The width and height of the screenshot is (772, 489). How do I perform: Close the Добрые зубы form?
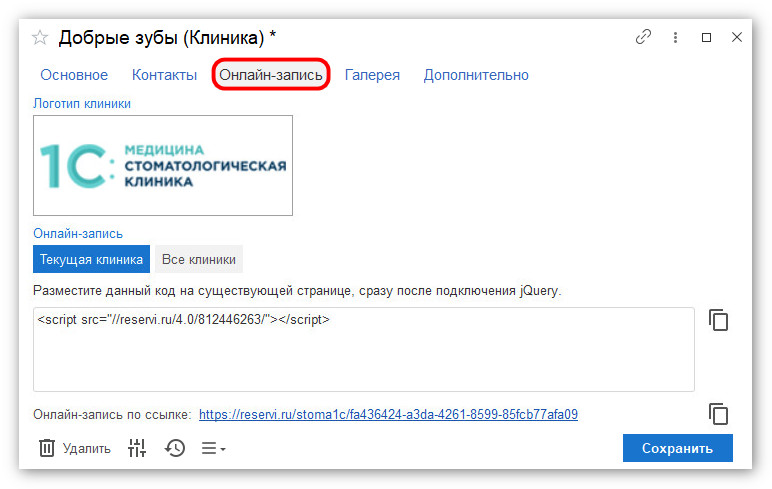click(737, 37)
